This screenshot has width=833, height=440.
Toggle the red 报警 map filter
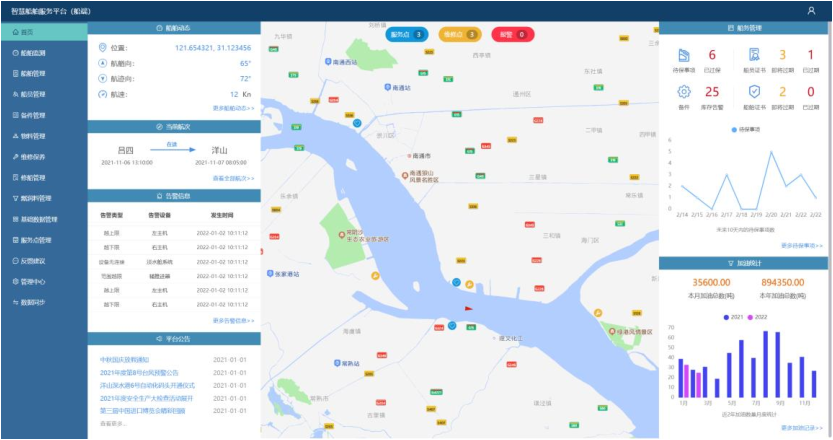512,35
